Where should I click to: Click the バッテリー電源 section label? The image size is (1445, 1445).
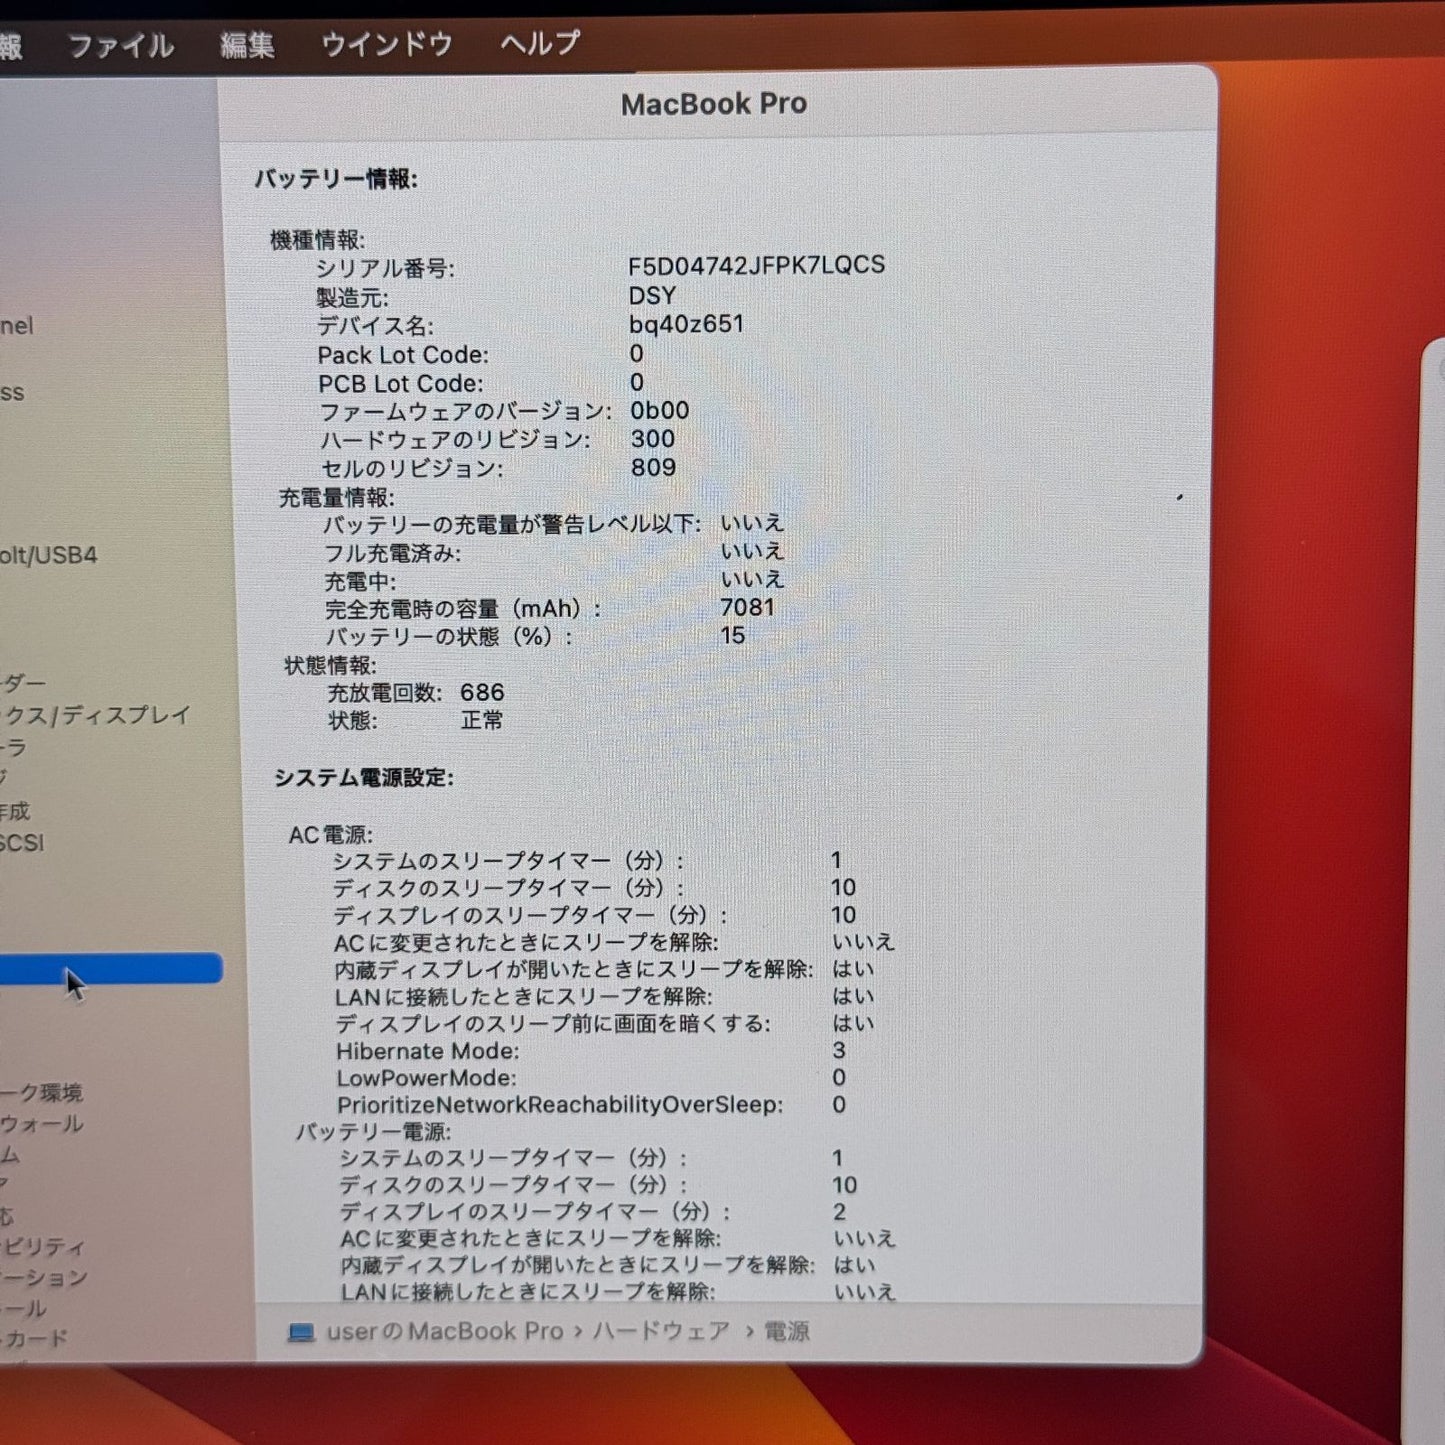pos(373,1132)
